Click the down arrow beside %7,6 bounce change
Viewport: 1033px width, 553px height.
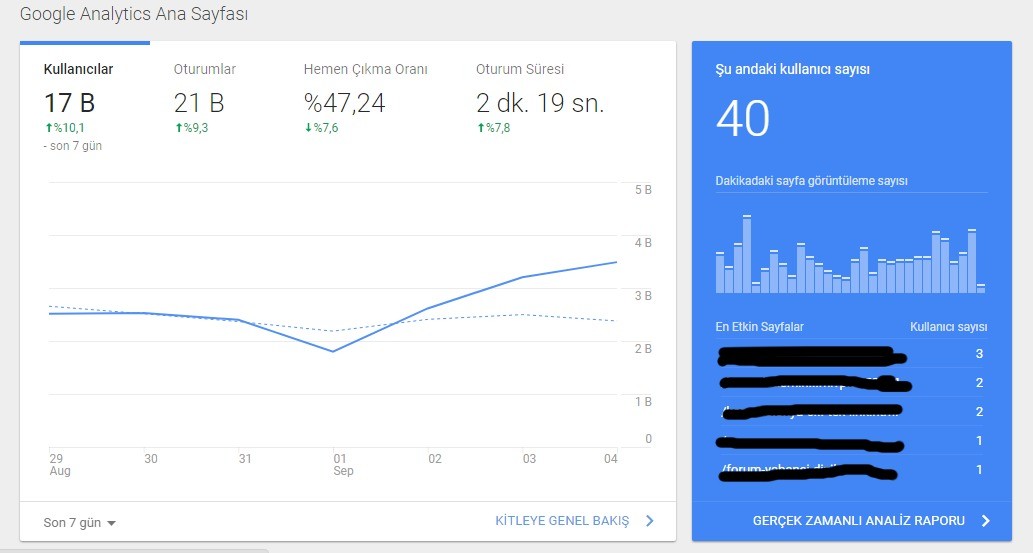tap(308, 128)
